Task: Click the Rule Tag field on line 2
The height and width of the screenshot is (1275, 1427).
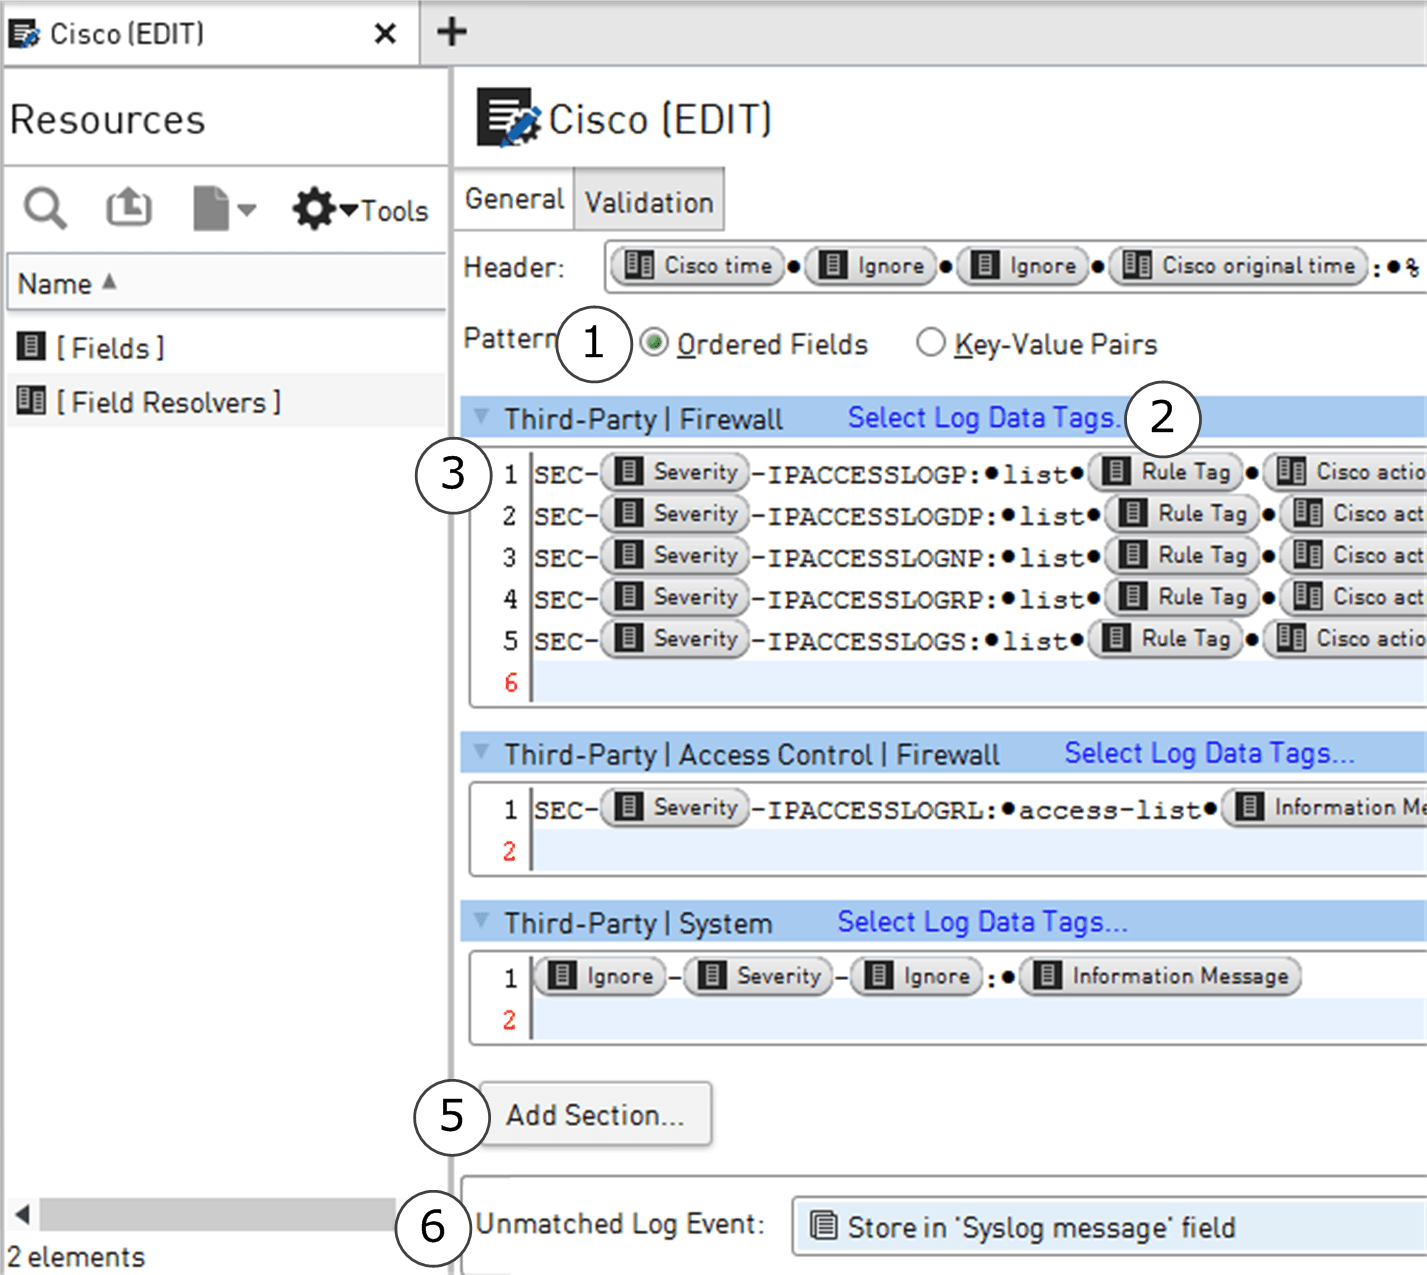Action: [x=1182, y=514]
